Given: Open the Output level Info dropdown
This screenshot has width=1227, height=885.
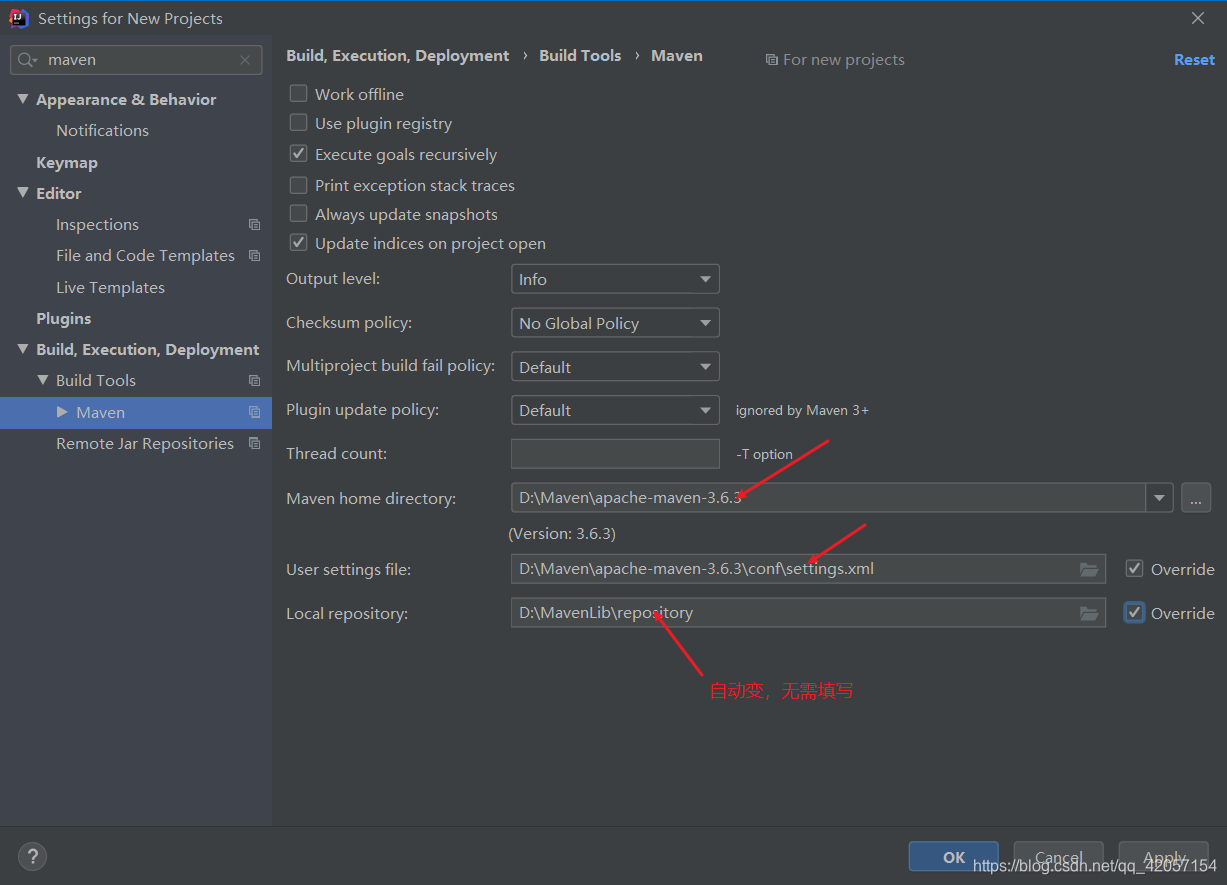Looking at the screenshot, I should point(615,279).
